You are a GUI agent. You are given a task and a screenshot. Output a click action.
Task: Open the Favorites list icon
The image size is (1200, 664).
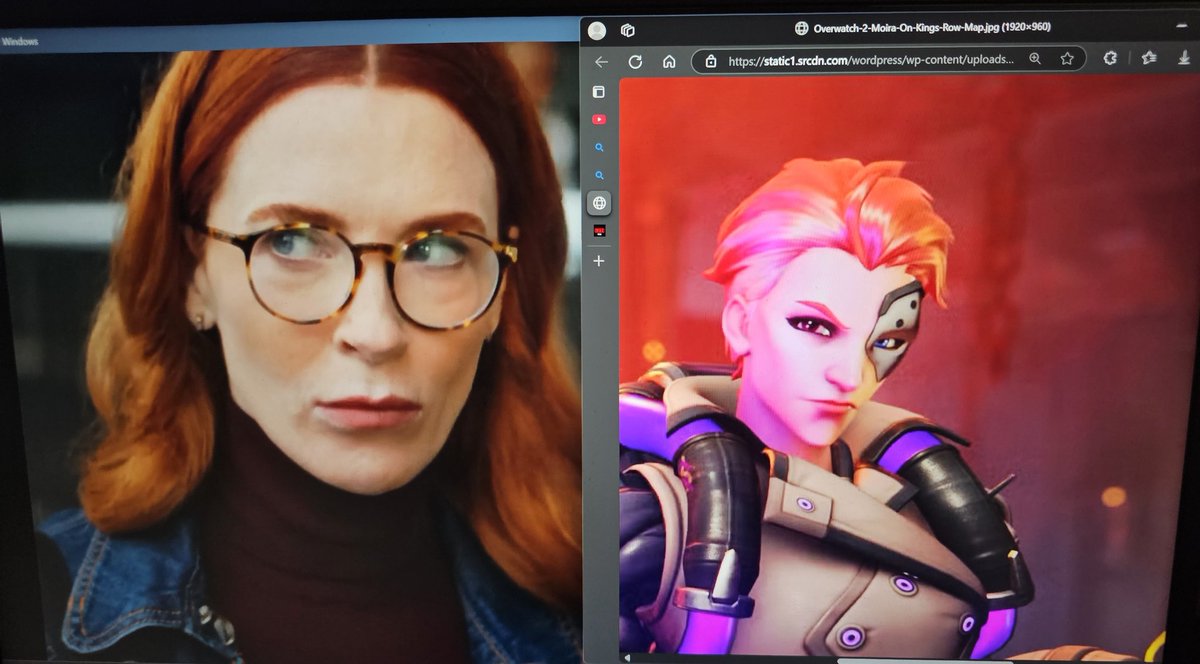1150,58
